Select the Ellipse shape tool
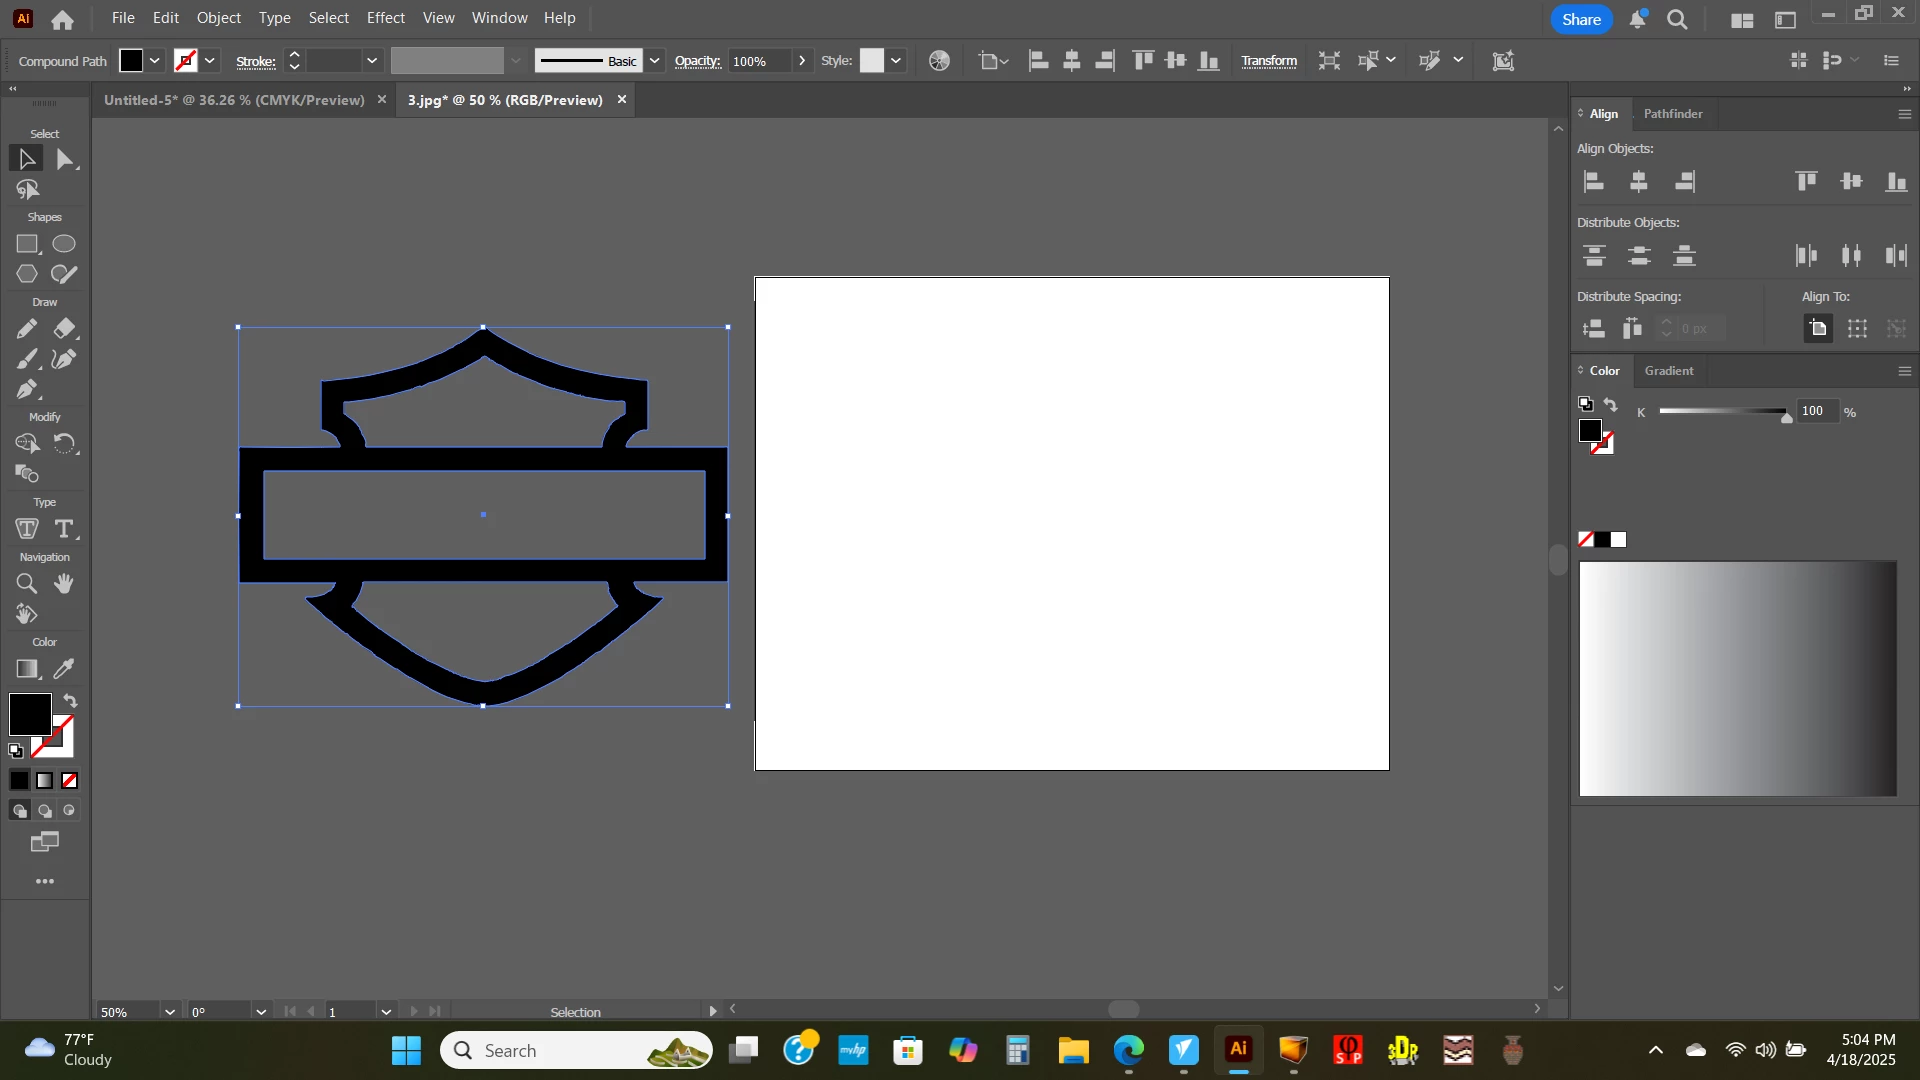The height and width of the screenshot is (1080, 1920). click(64, 244)
